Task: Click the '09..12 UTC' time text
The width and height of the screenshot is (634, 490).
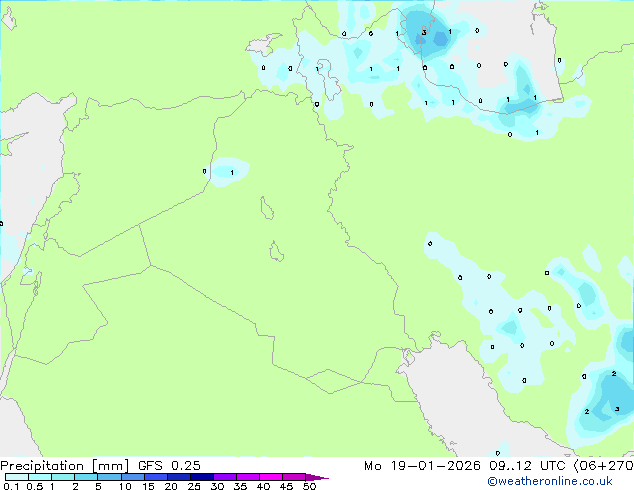Action: pos(527,466)
